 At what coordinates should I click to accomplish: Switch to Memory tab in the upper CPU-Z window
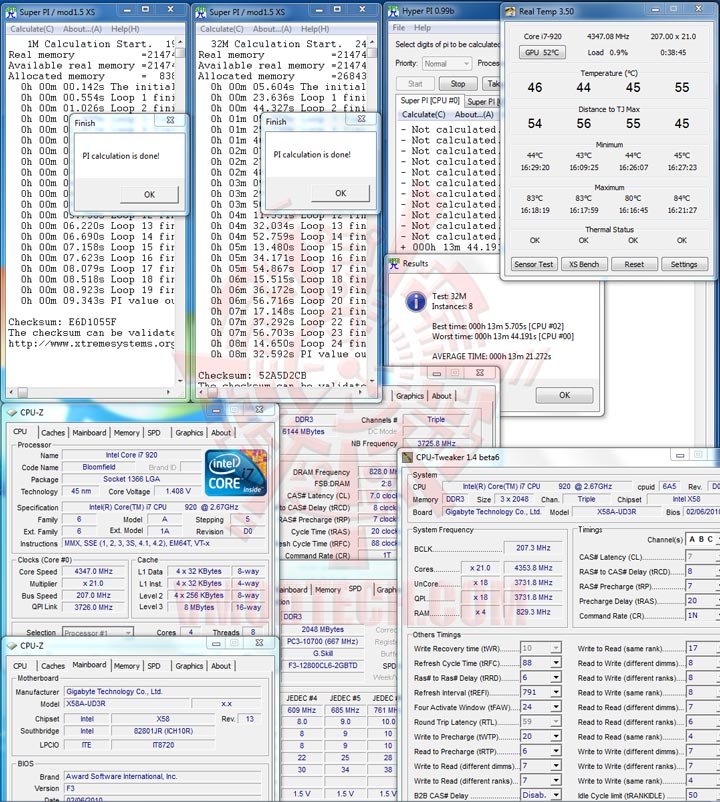[126, 433]
